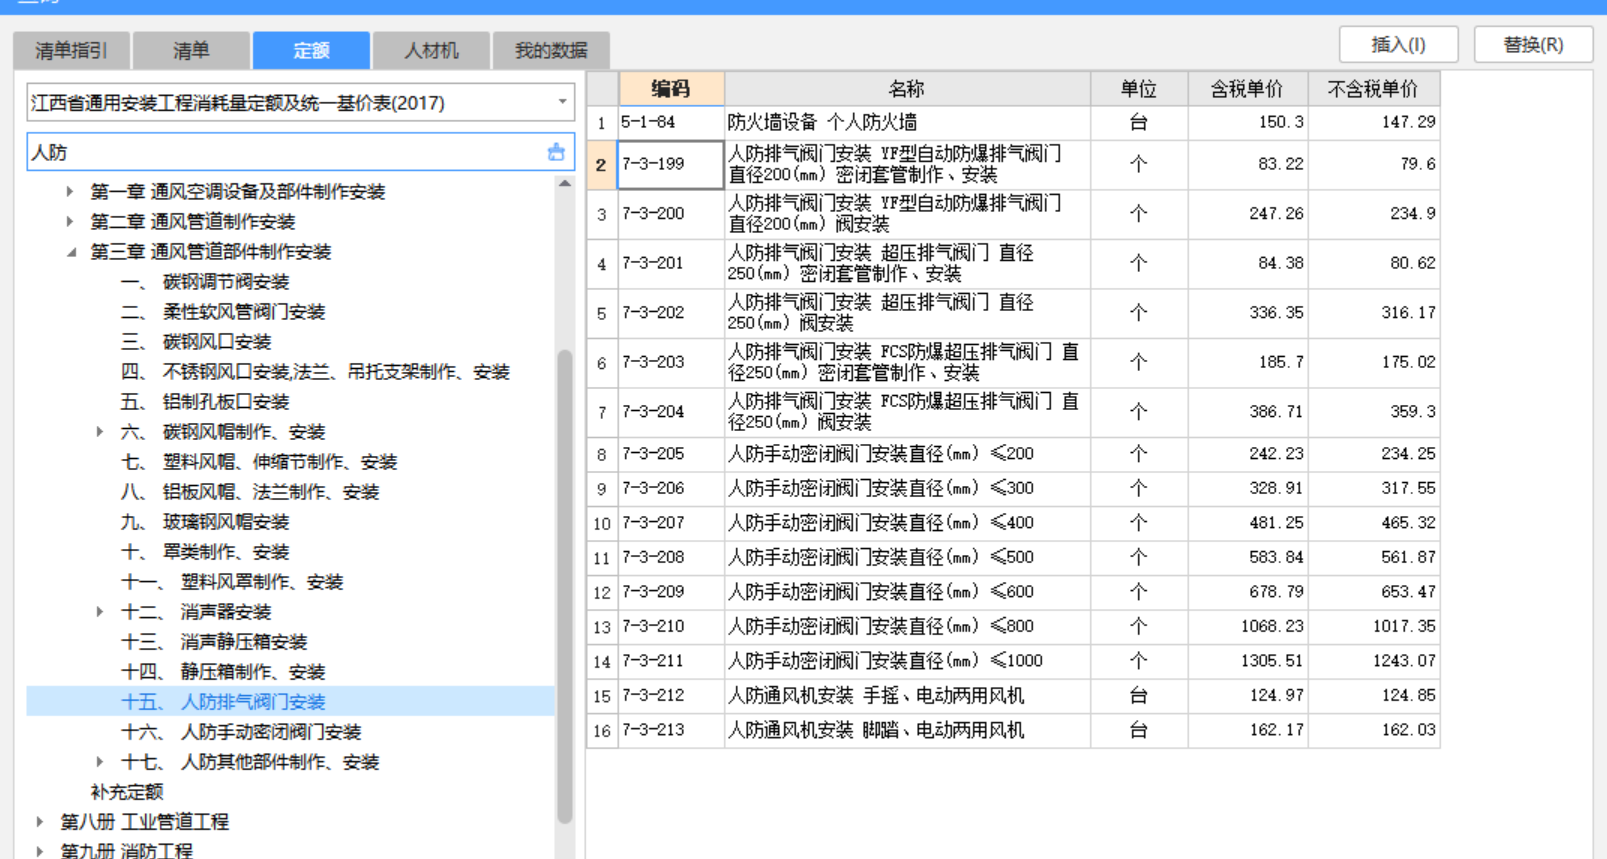Click row number 16 header
This screenshot has height=859, width=1607.
601,730
